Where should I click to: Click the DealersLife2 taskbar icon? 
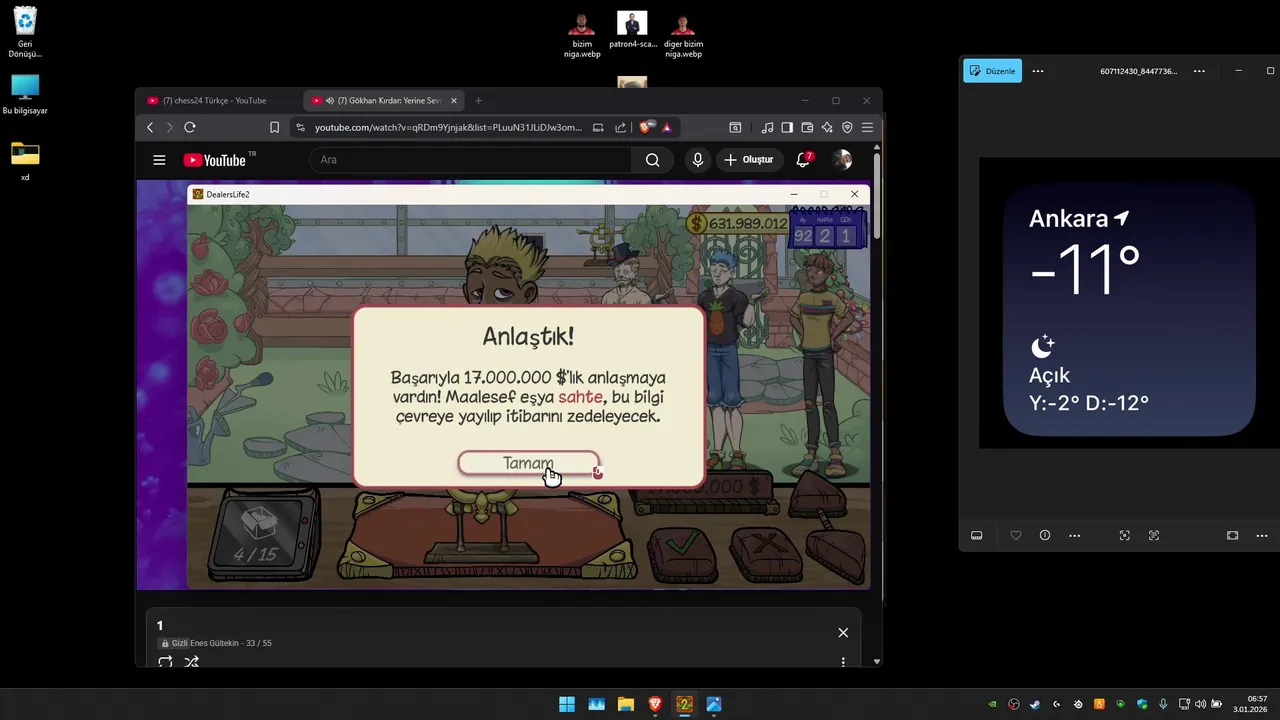click(684, 704)
